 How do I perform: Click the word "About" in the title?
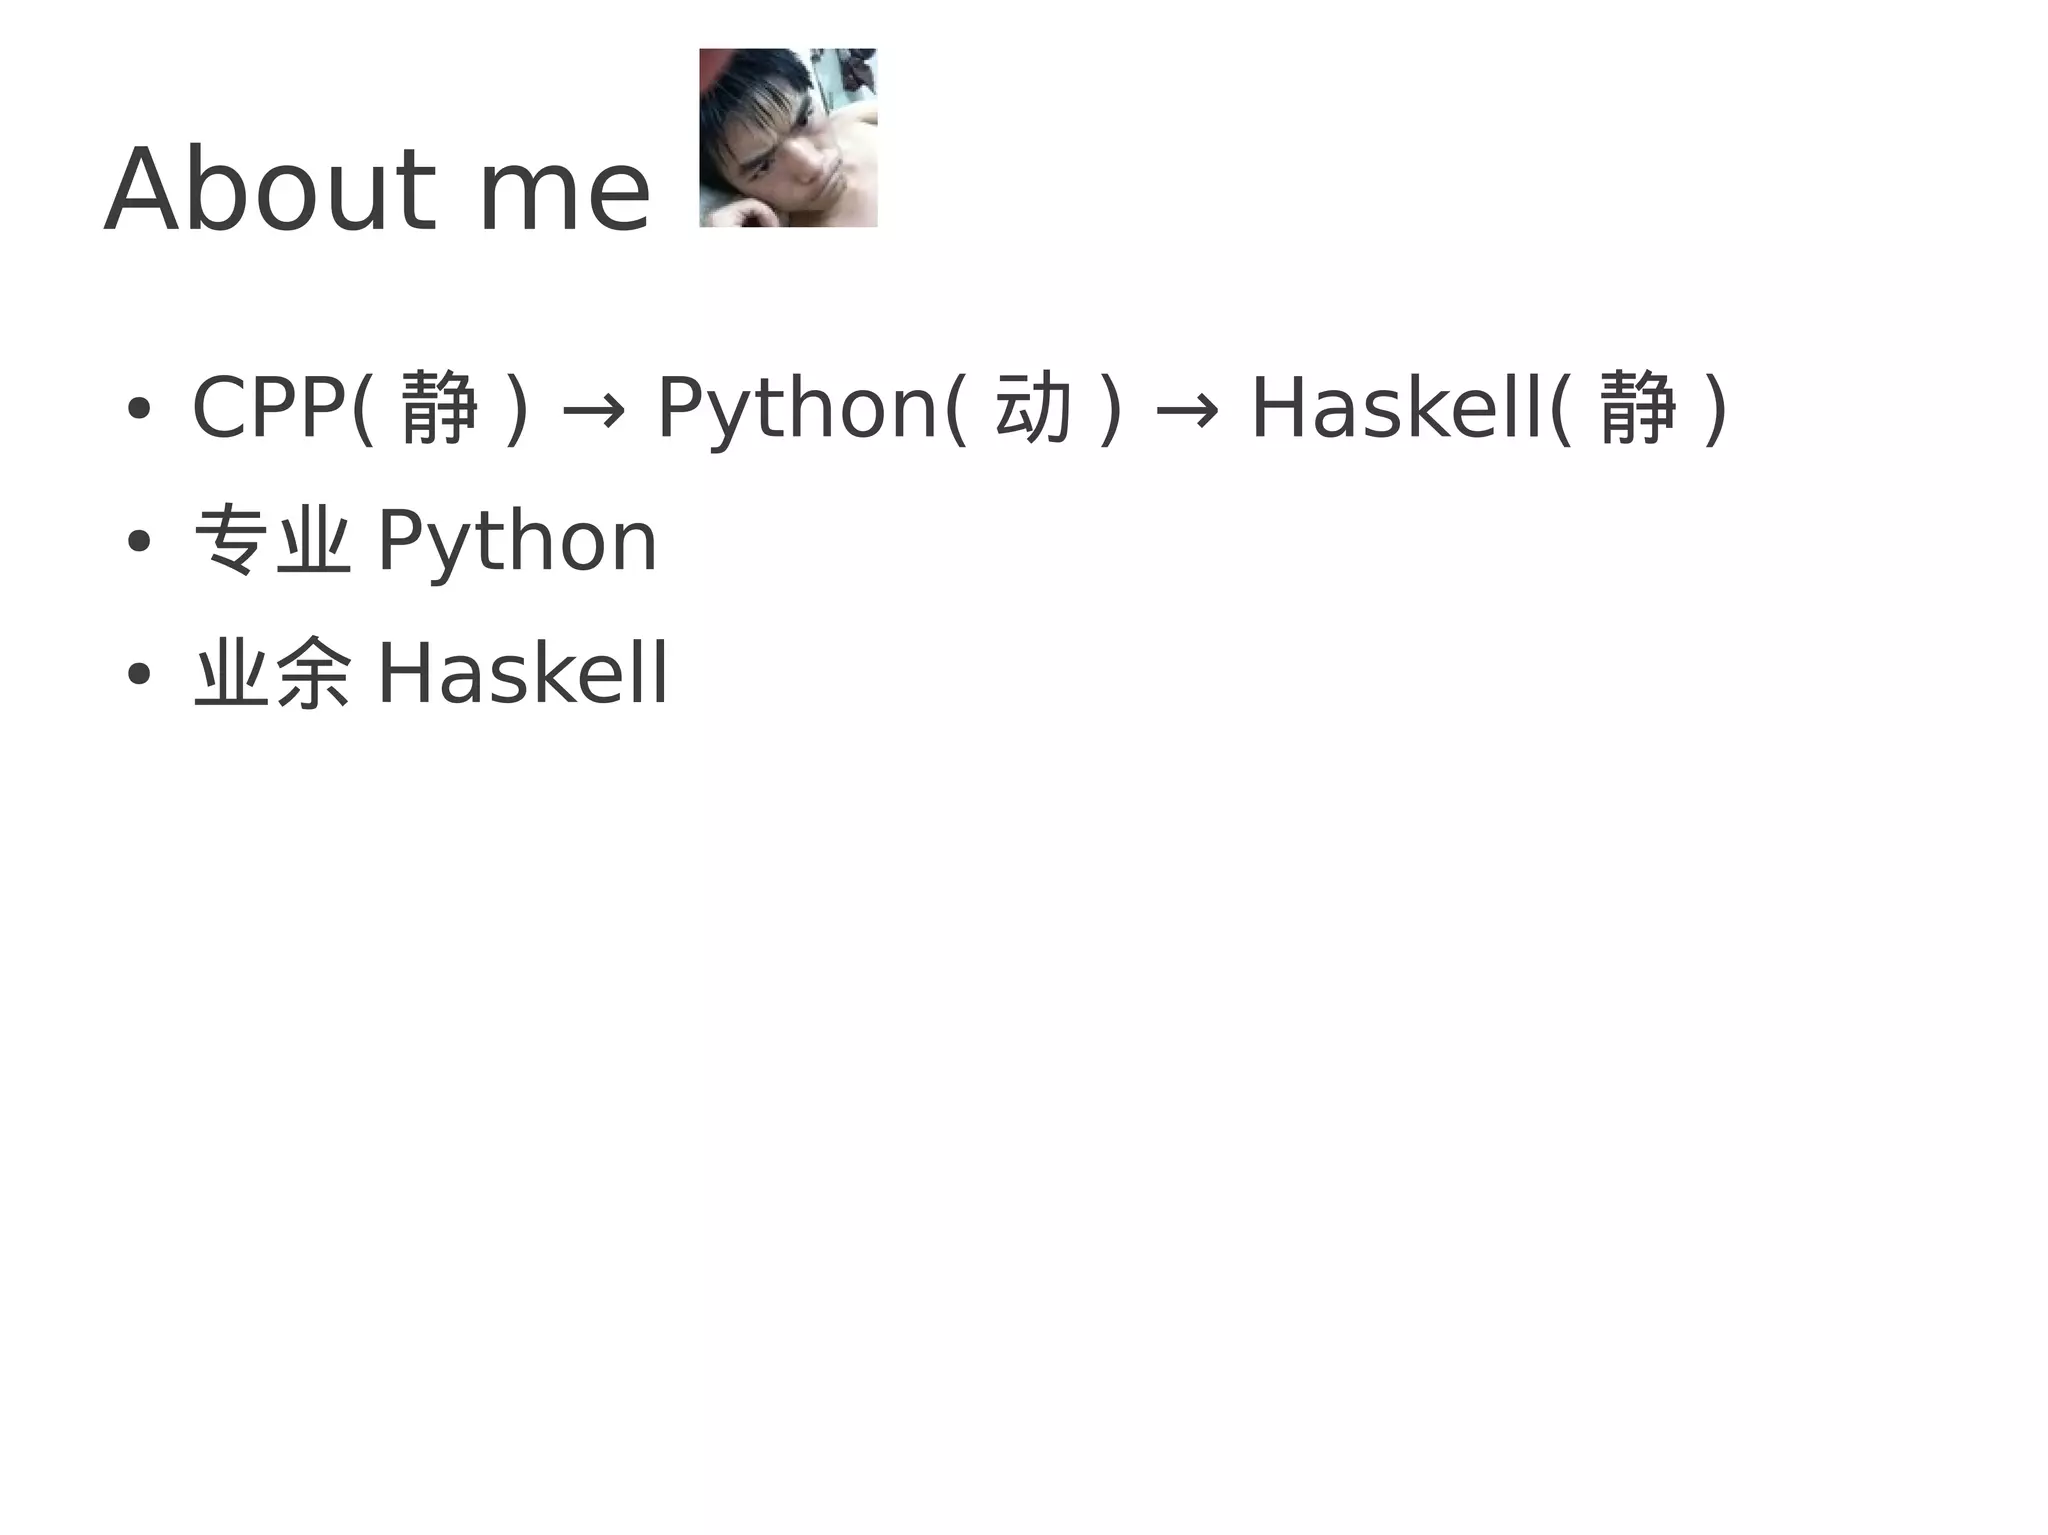(270, 190)
